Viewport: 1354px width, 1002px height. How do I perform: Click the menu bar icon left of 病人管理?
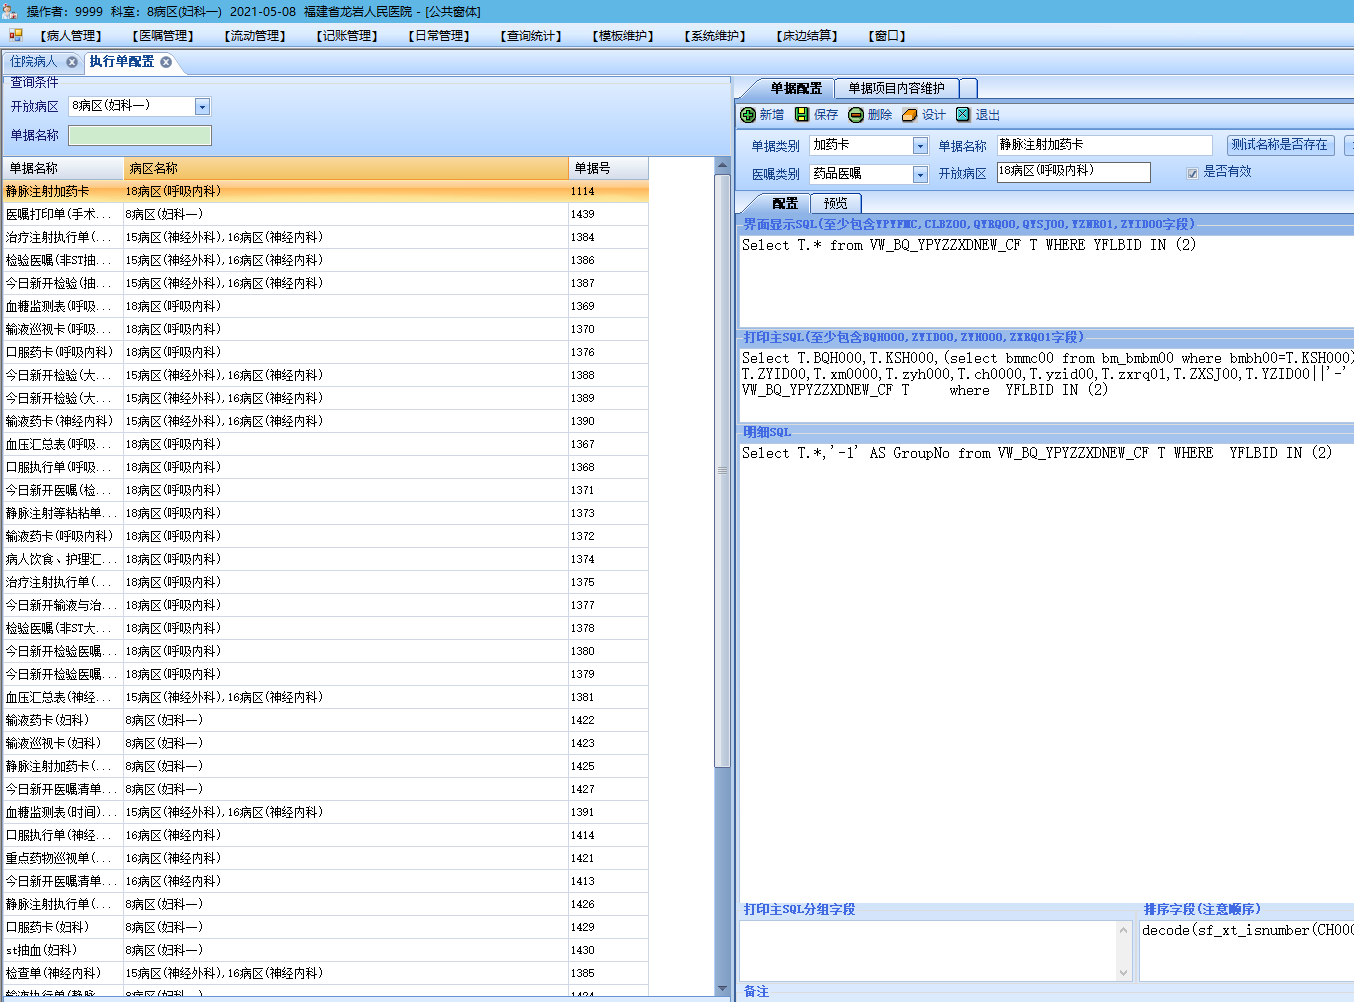point(16,35)
